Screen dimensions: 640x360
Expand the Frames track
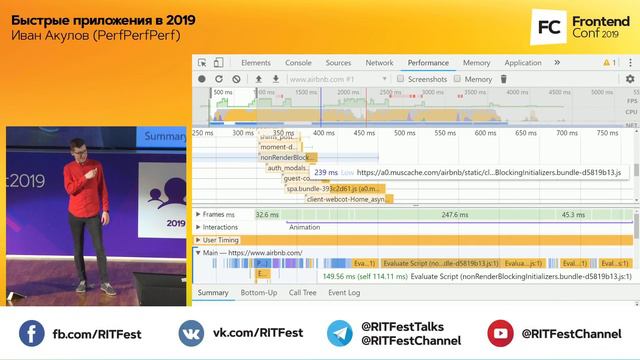point(198,214)
